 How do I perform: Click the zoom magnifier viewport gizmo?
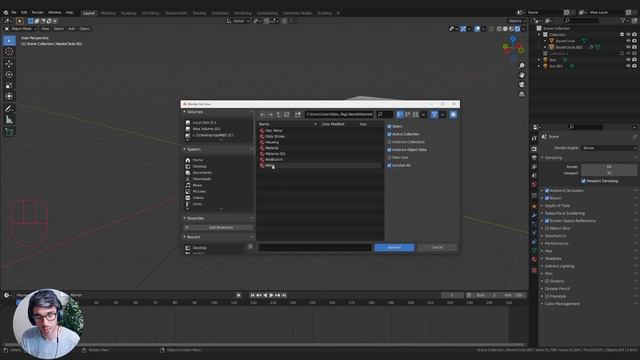coord(522,66)
